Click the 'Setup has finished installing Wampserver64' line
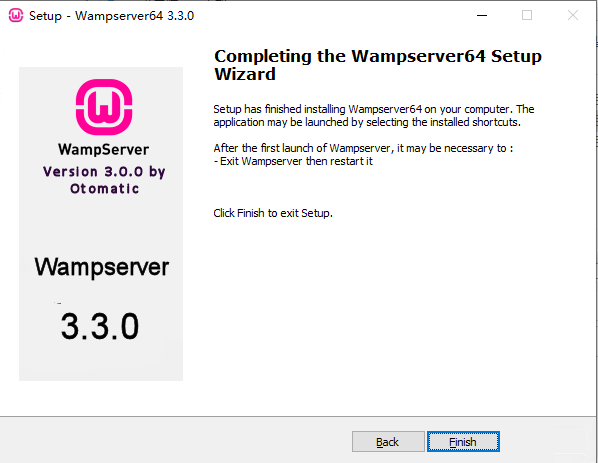The image size is (598, 463). tap(374, 109)
